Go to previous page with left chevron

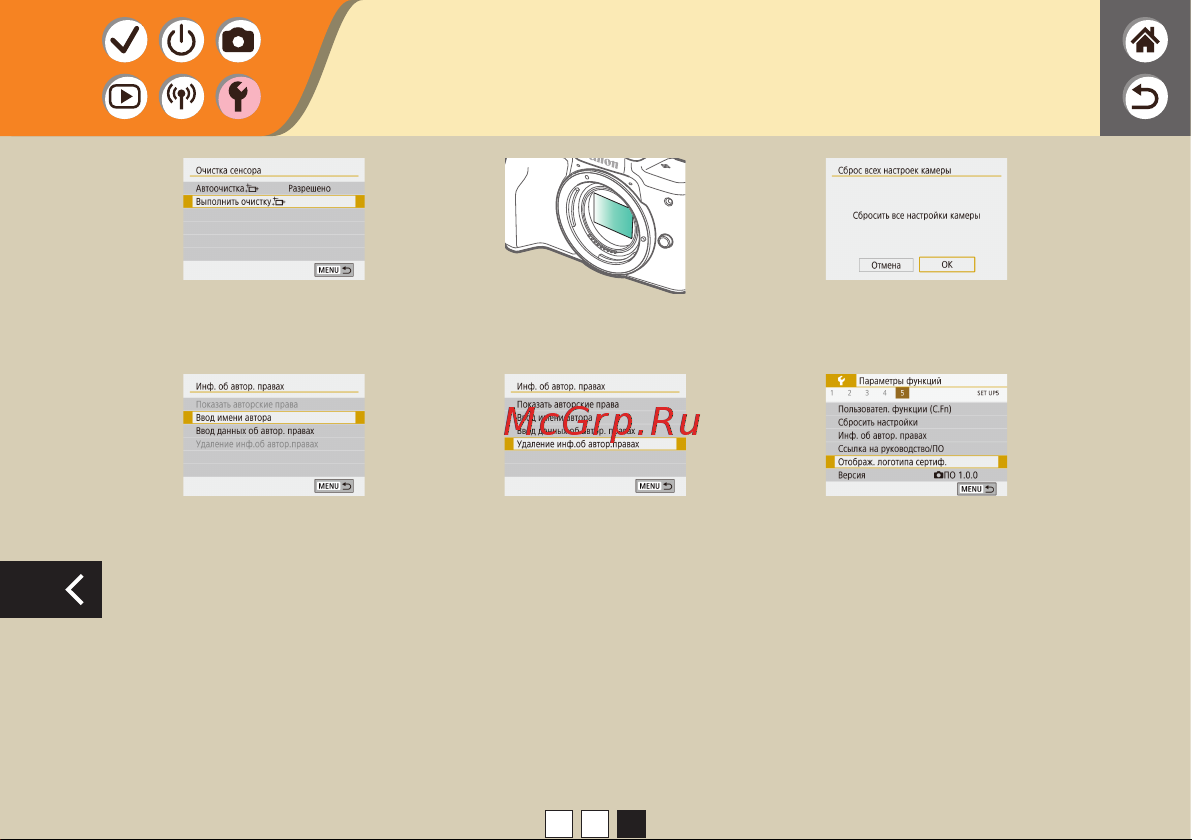tap(51, 589)
